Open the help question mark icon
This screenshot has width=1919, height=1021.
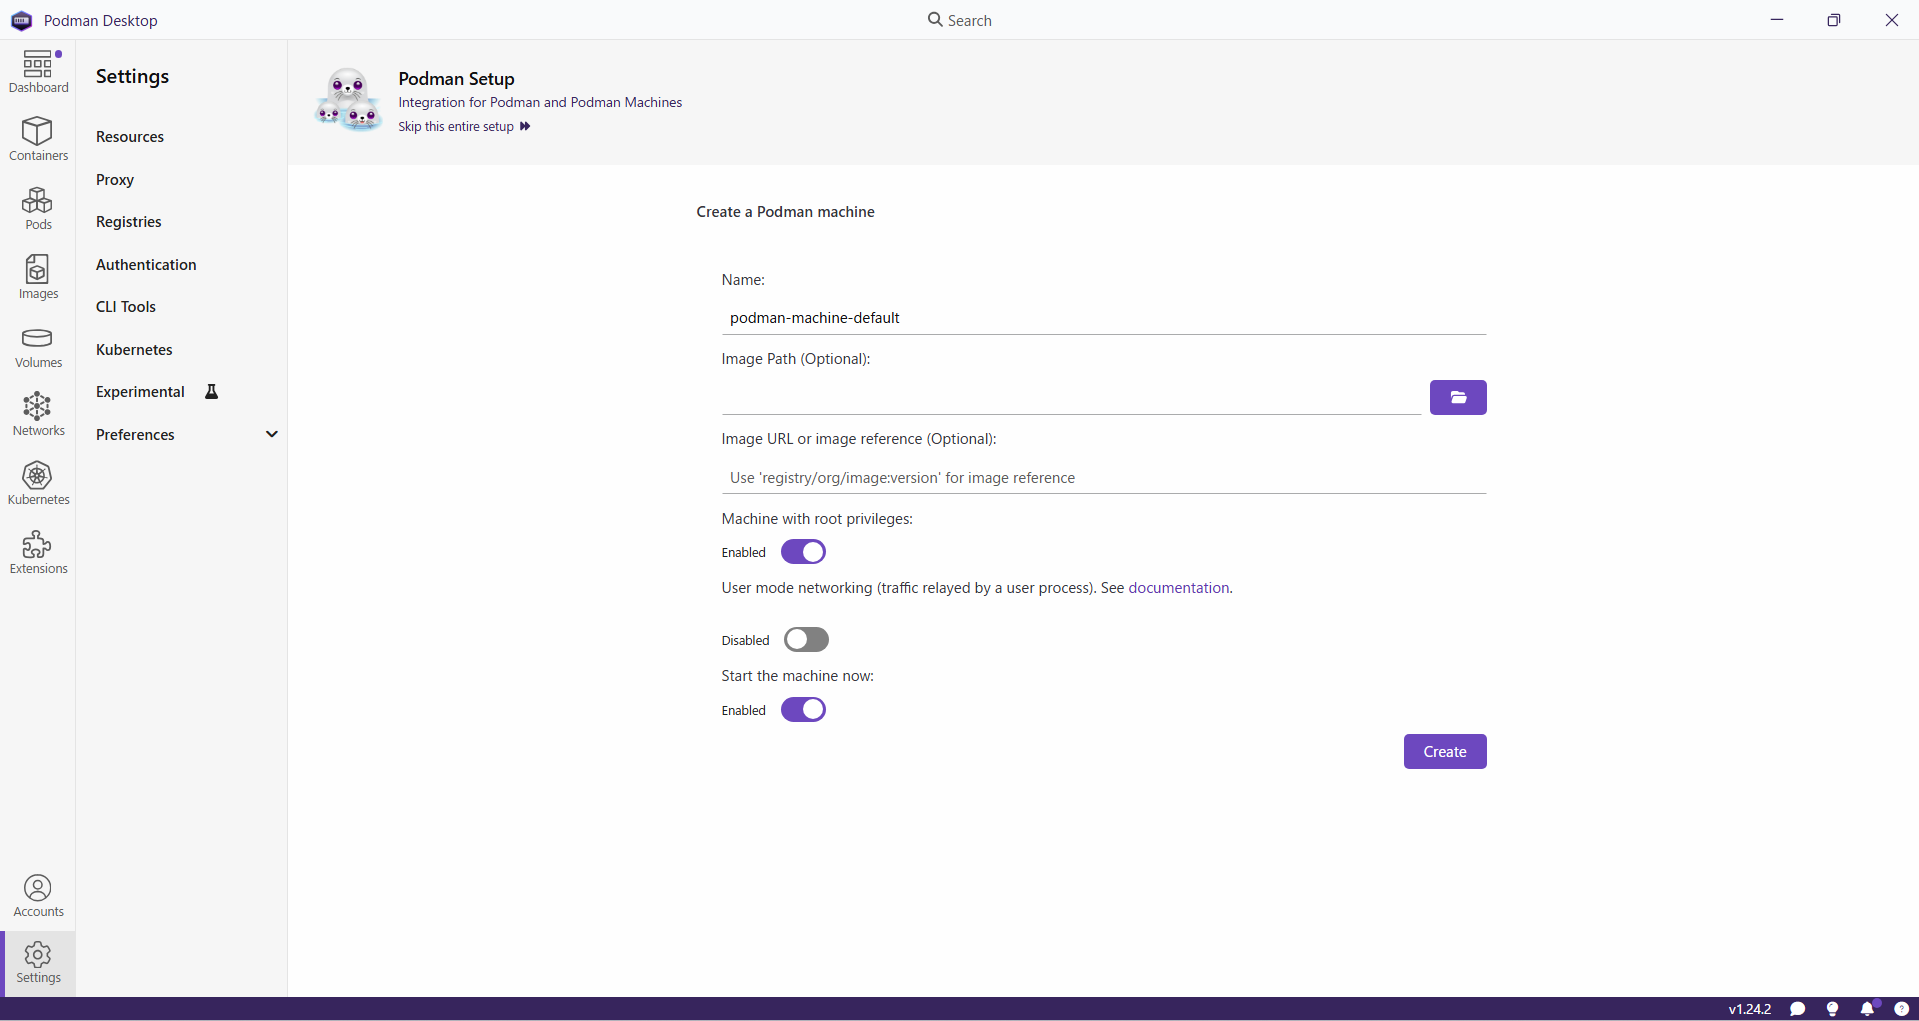click(1901, 1009)
